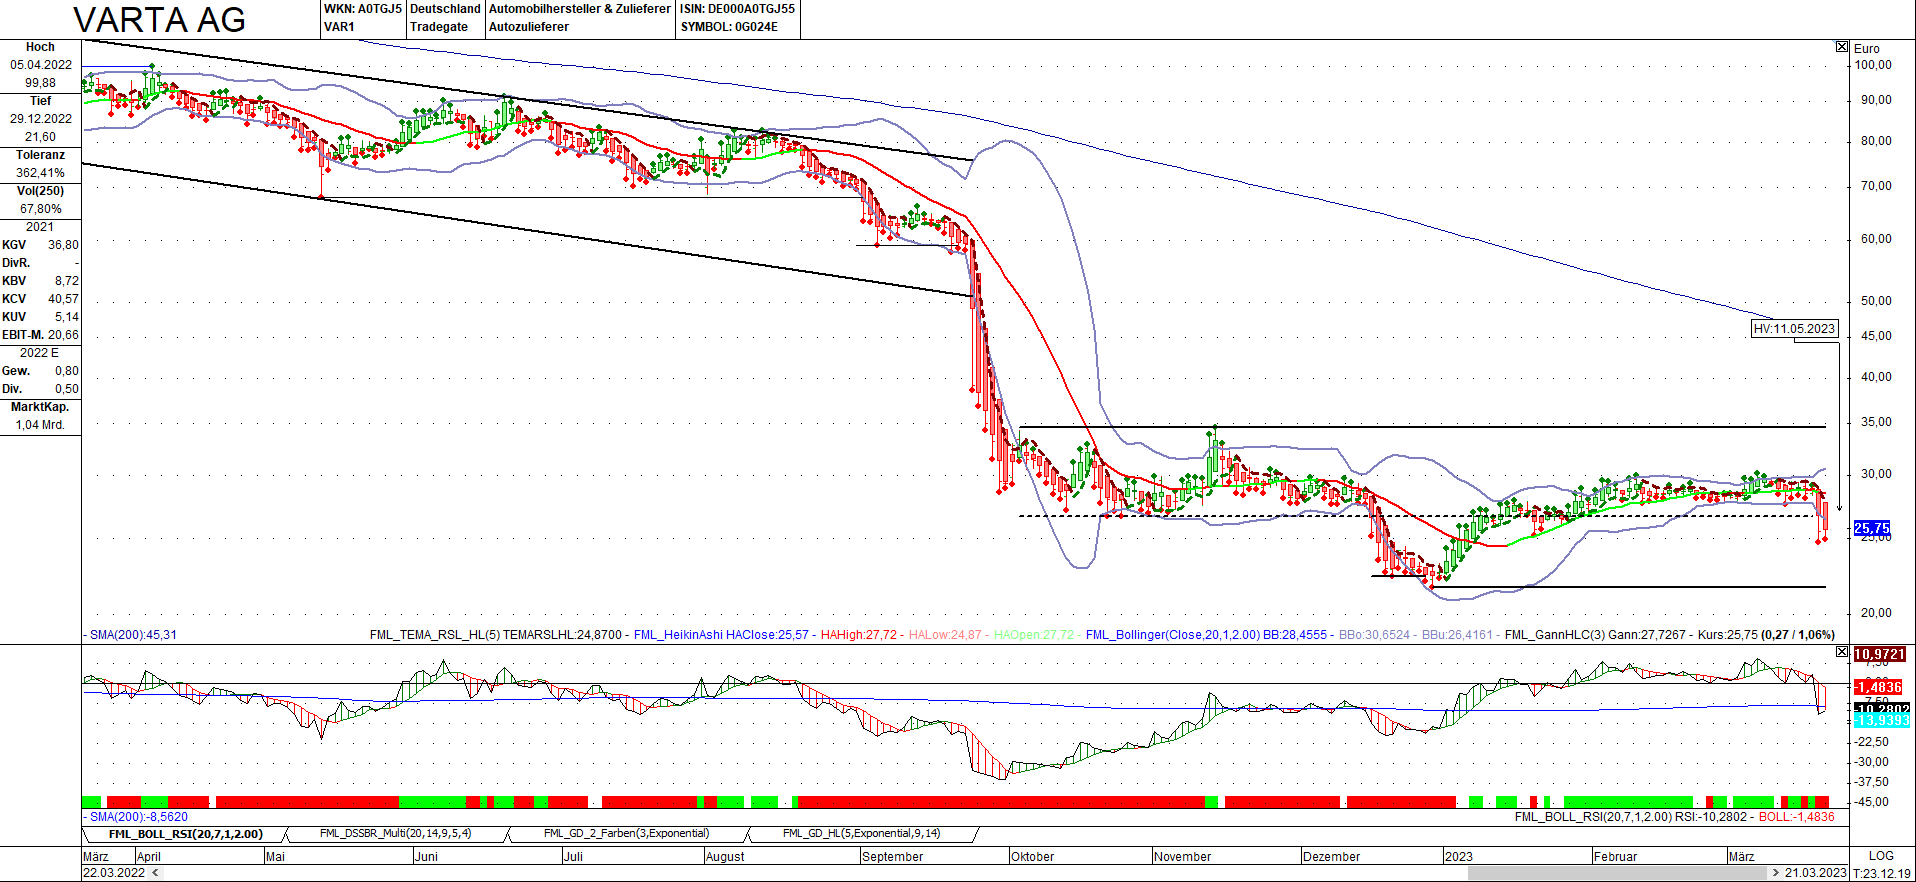The image size is (1916, 882).
Task: Open the FML_GD_HL indicator tab
Action: [x=861, y=834]
